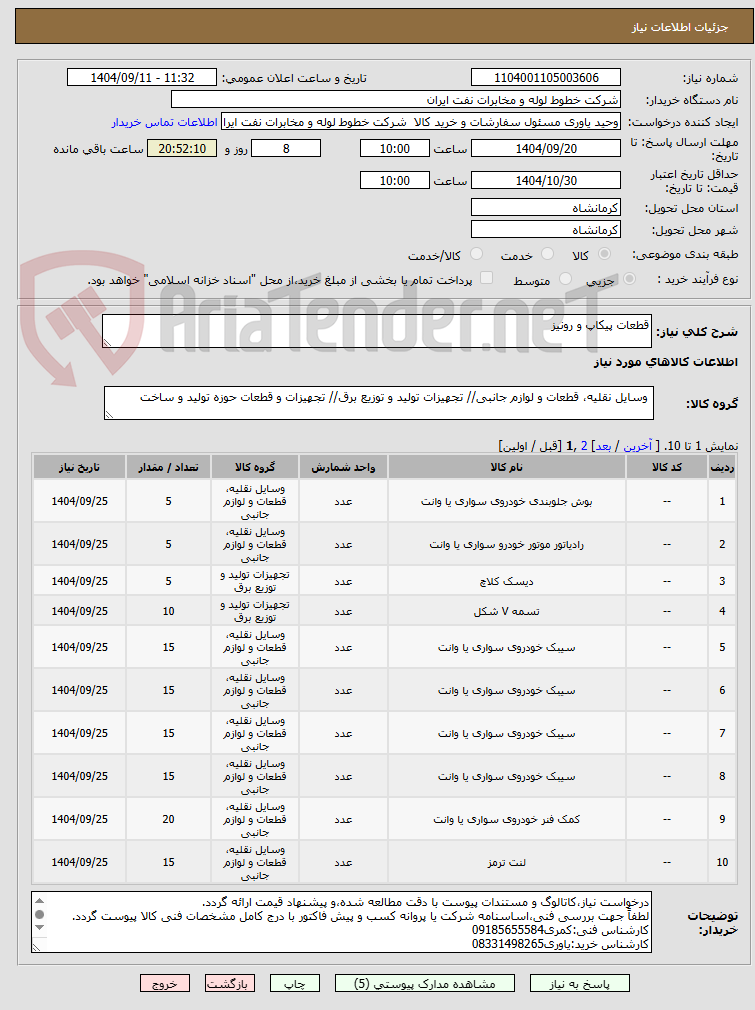Click the شهر محل تحویل field
Viewport: 755px width, 1010px height.
coord(546,229)
